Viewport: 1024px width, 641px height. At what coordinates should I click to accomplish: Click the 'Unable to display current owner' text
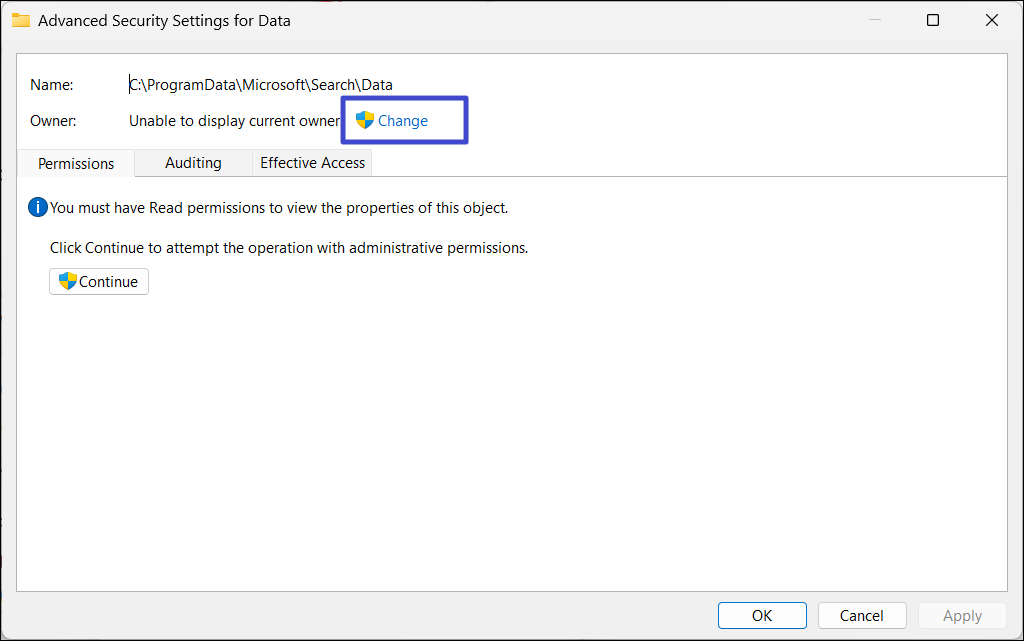(235, 121)
